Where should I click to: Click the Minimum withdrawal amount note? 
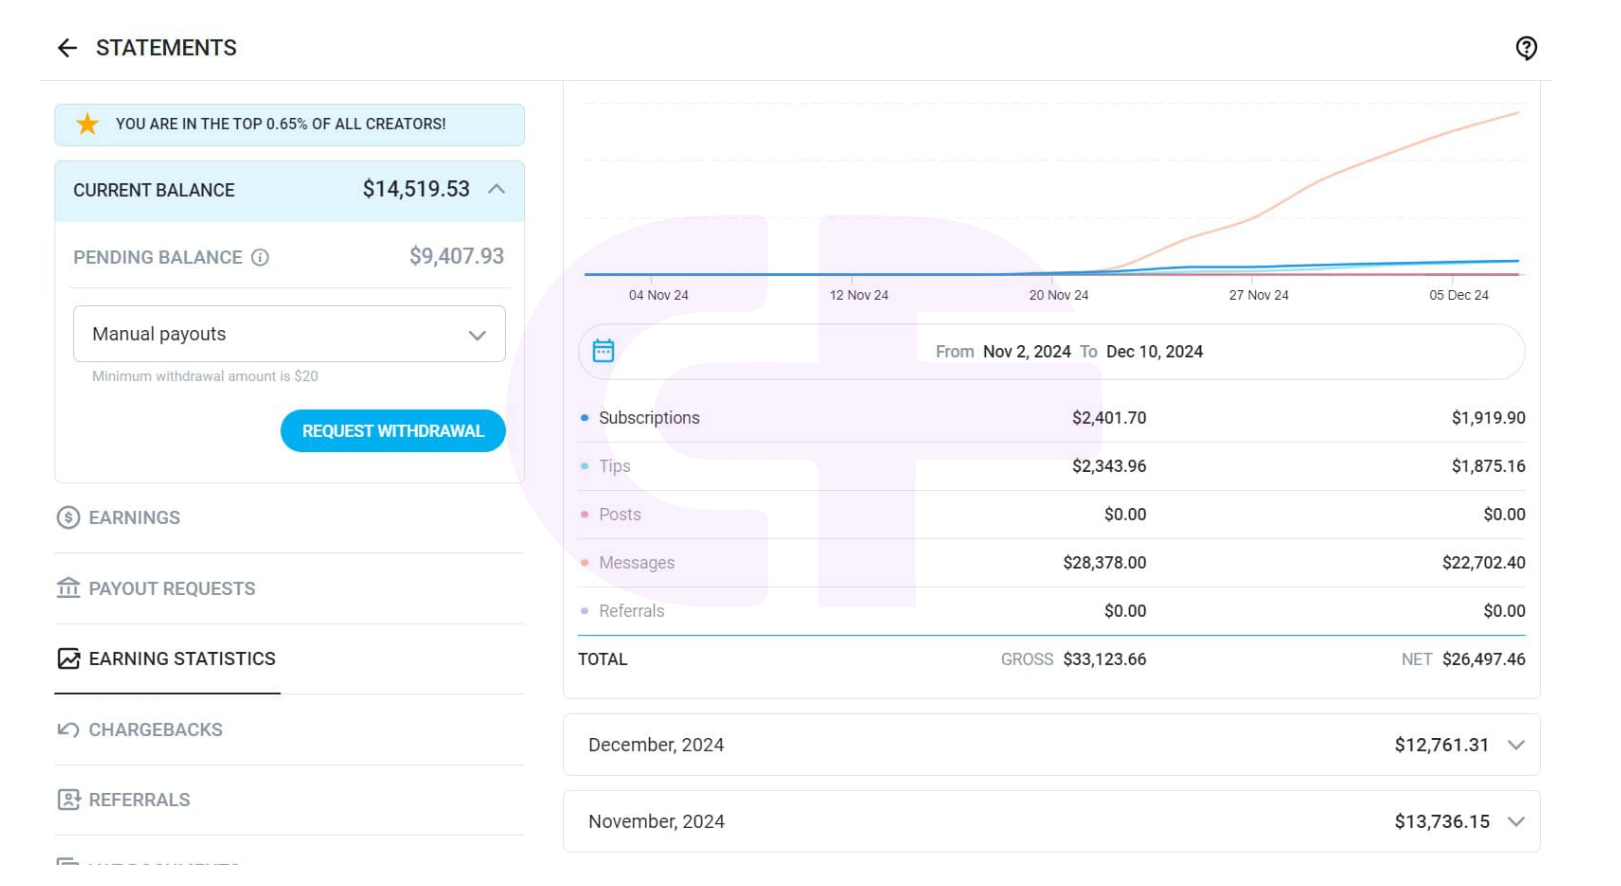point(205,376)
